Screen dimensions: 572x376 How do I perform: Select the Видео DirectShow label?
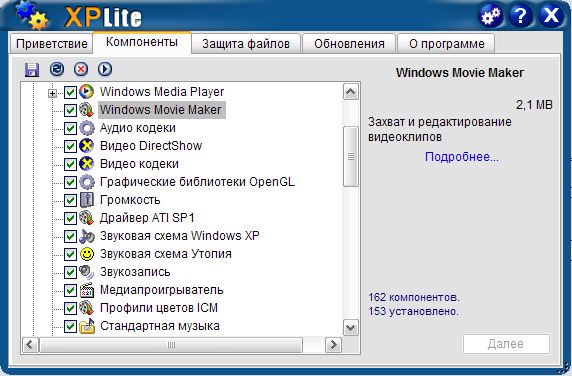(151, 146)
